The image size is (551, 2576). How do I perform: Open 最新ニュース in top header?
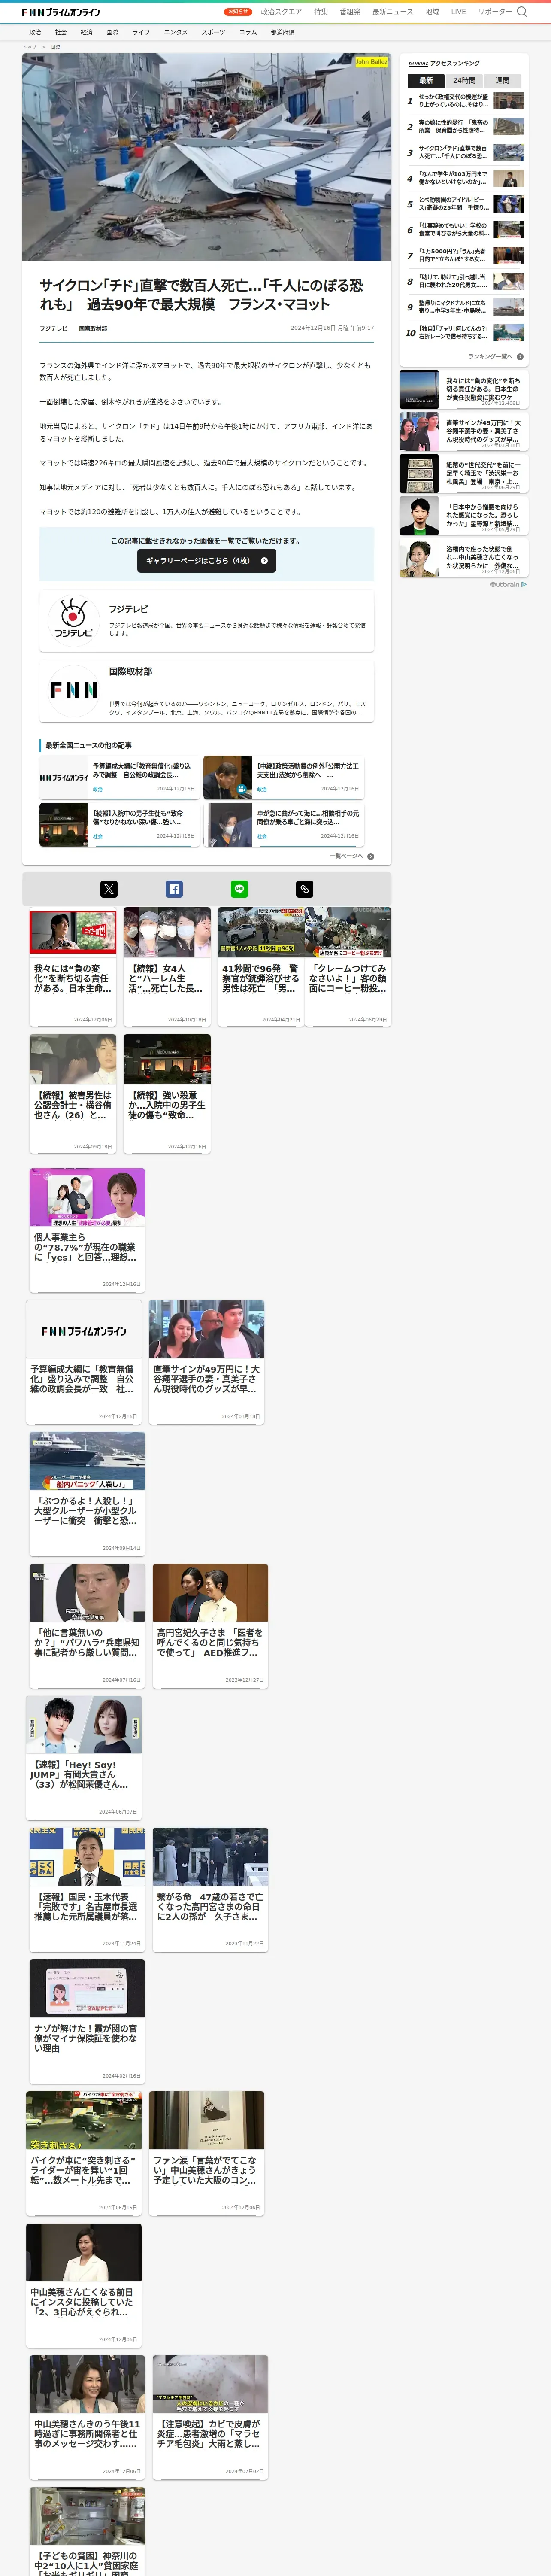(x=393, y=12)
